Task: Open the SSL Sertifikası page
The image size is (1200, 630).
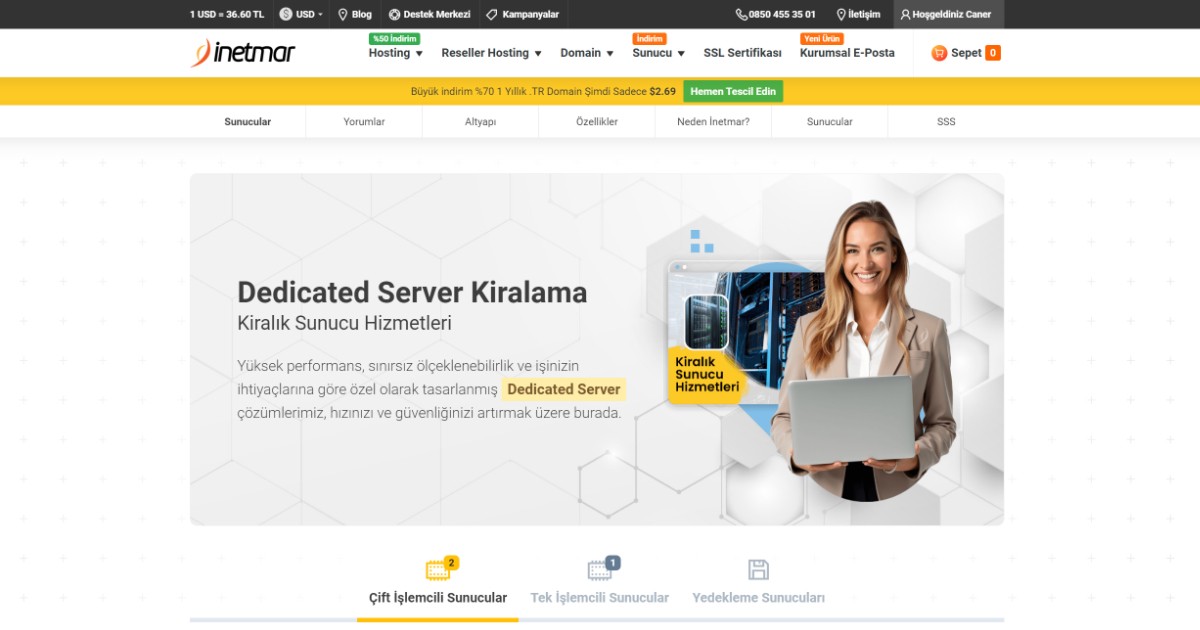Action: pos(742,53)
